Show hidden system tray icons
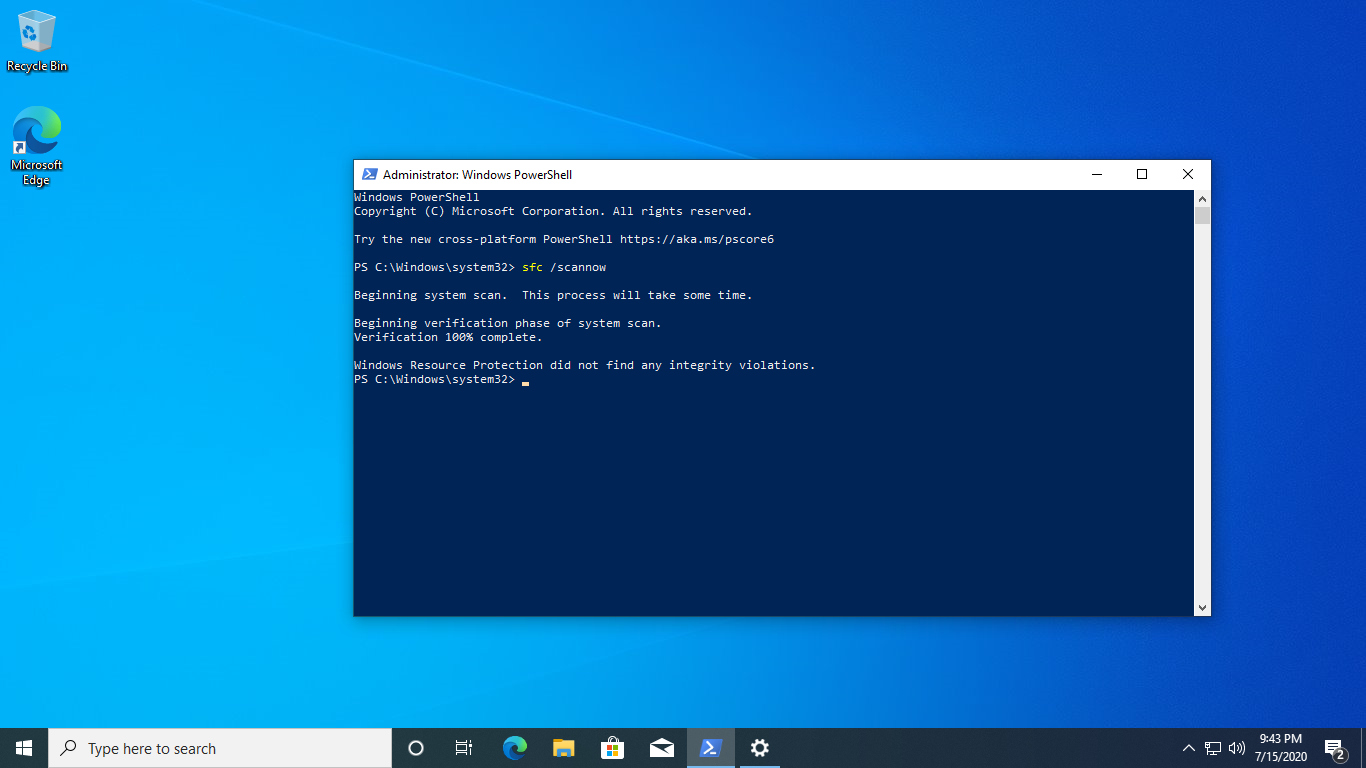Screen dimensions: 1366x768 [1189, 748]
